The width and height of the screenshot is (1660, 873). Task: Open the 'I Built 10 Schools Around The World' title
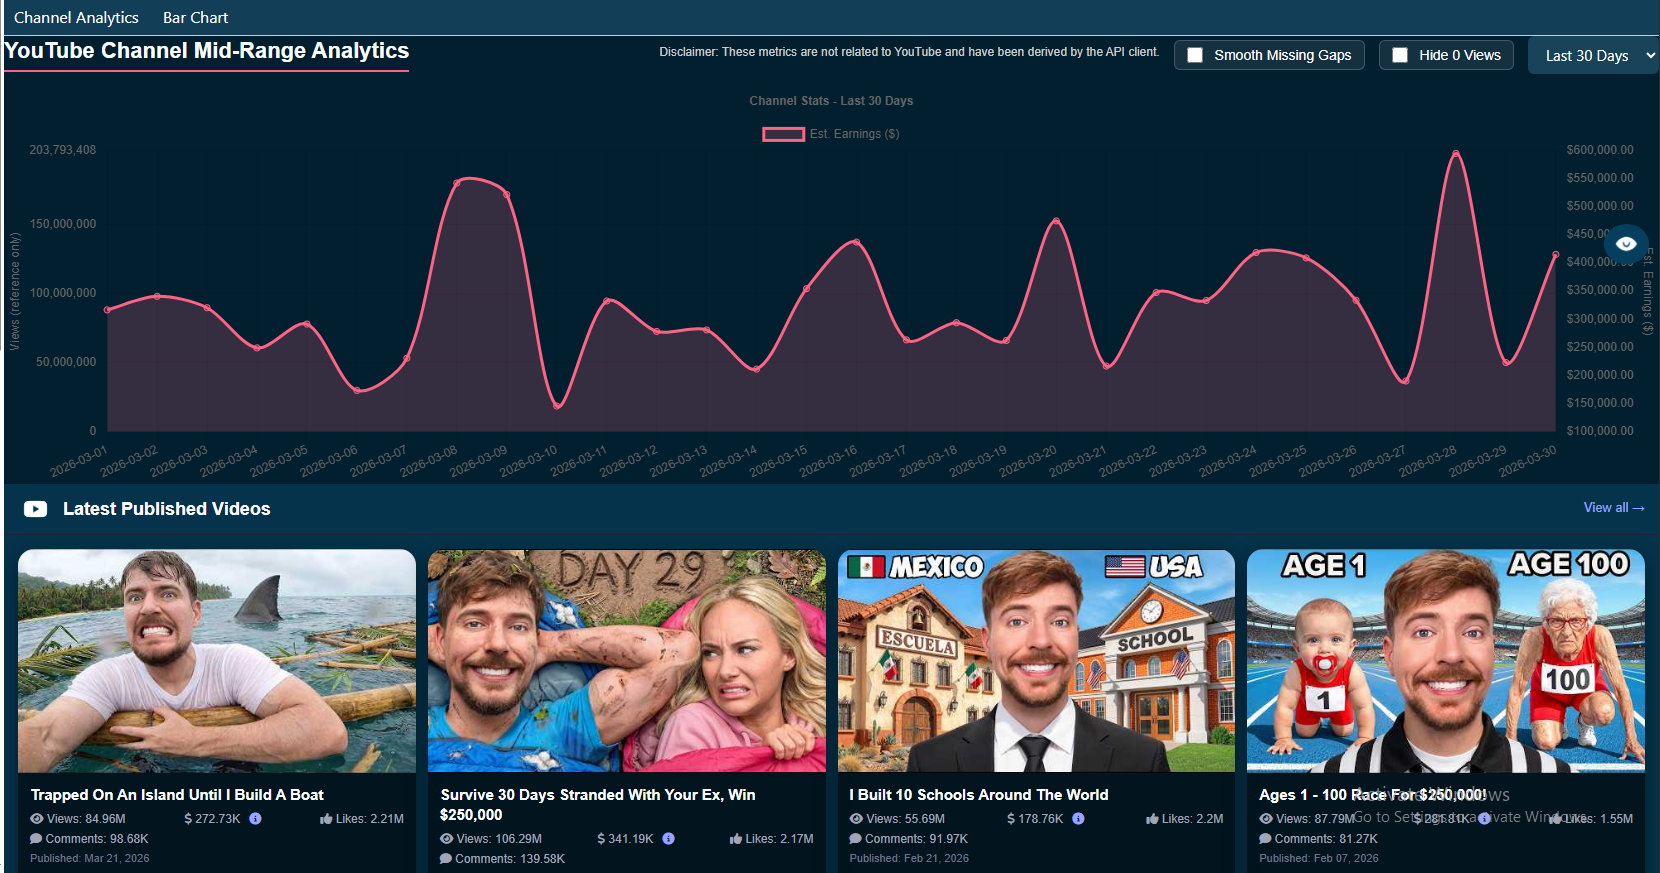[979, 795]
